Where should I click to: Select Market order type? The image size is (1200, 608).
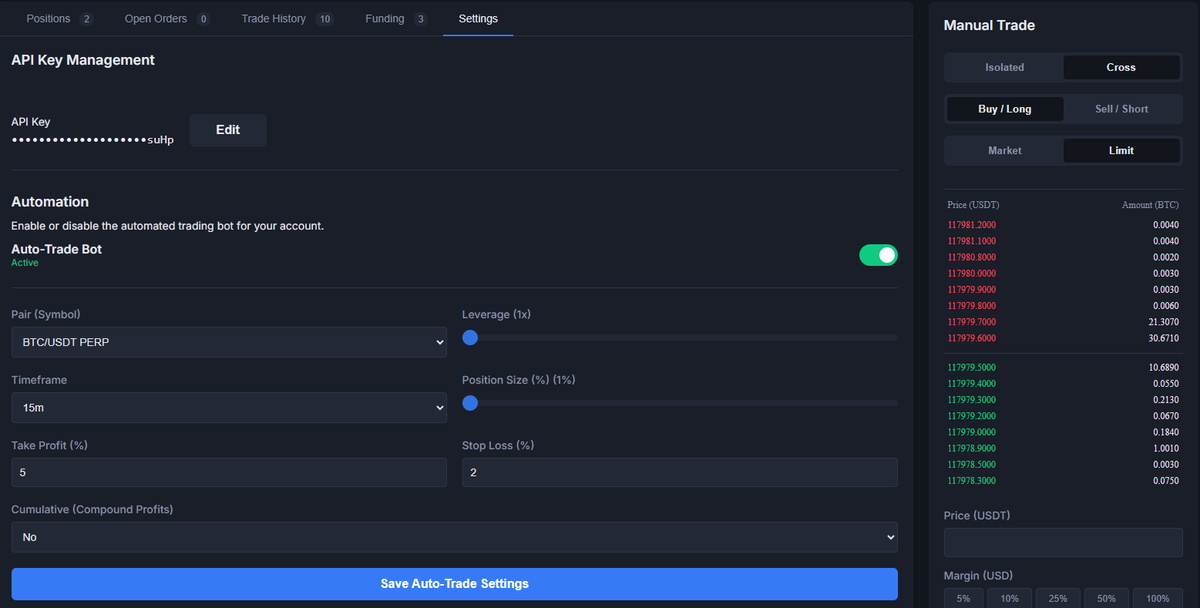(1005, 150)
